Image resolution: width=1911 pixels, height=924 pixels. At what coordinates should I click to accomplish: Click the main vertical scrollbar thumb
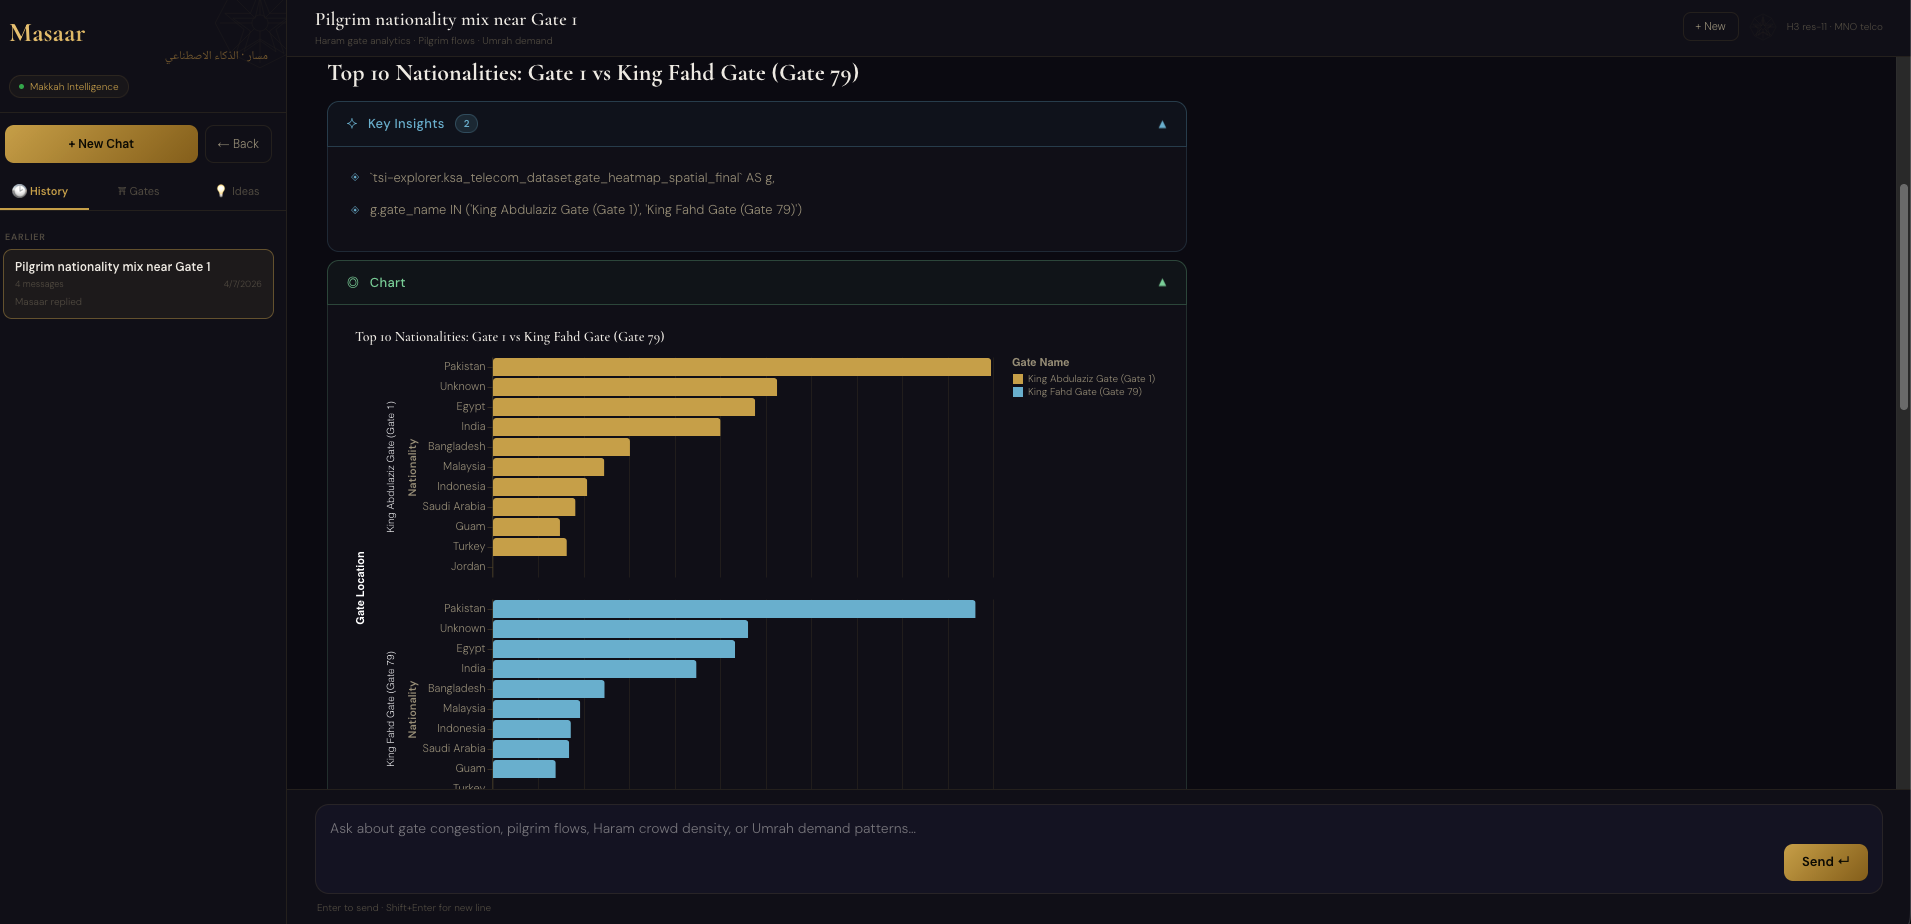[x=1904, y=297]
